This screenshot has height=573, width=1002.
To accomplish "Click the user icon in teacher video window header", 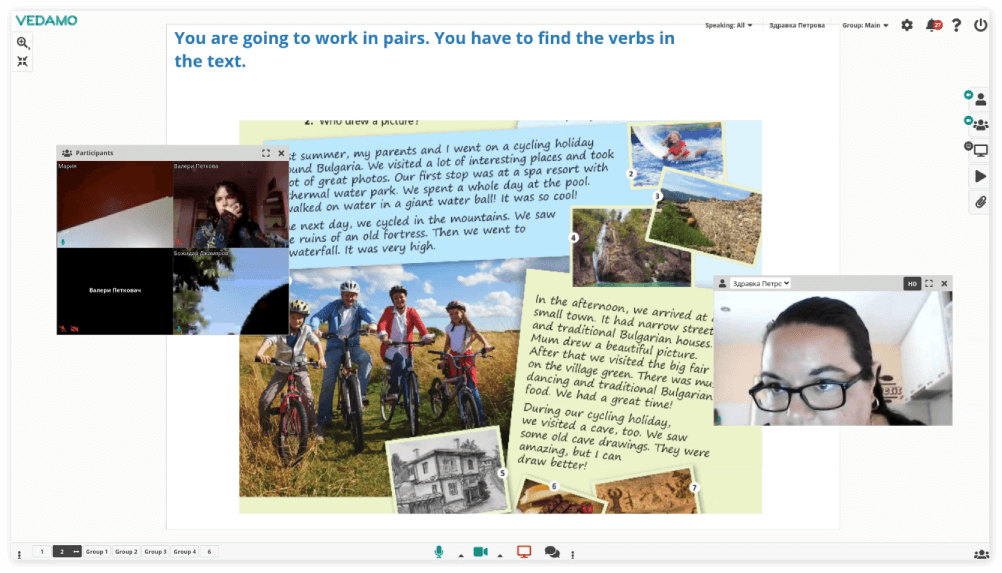I will [x=722, y=283].
